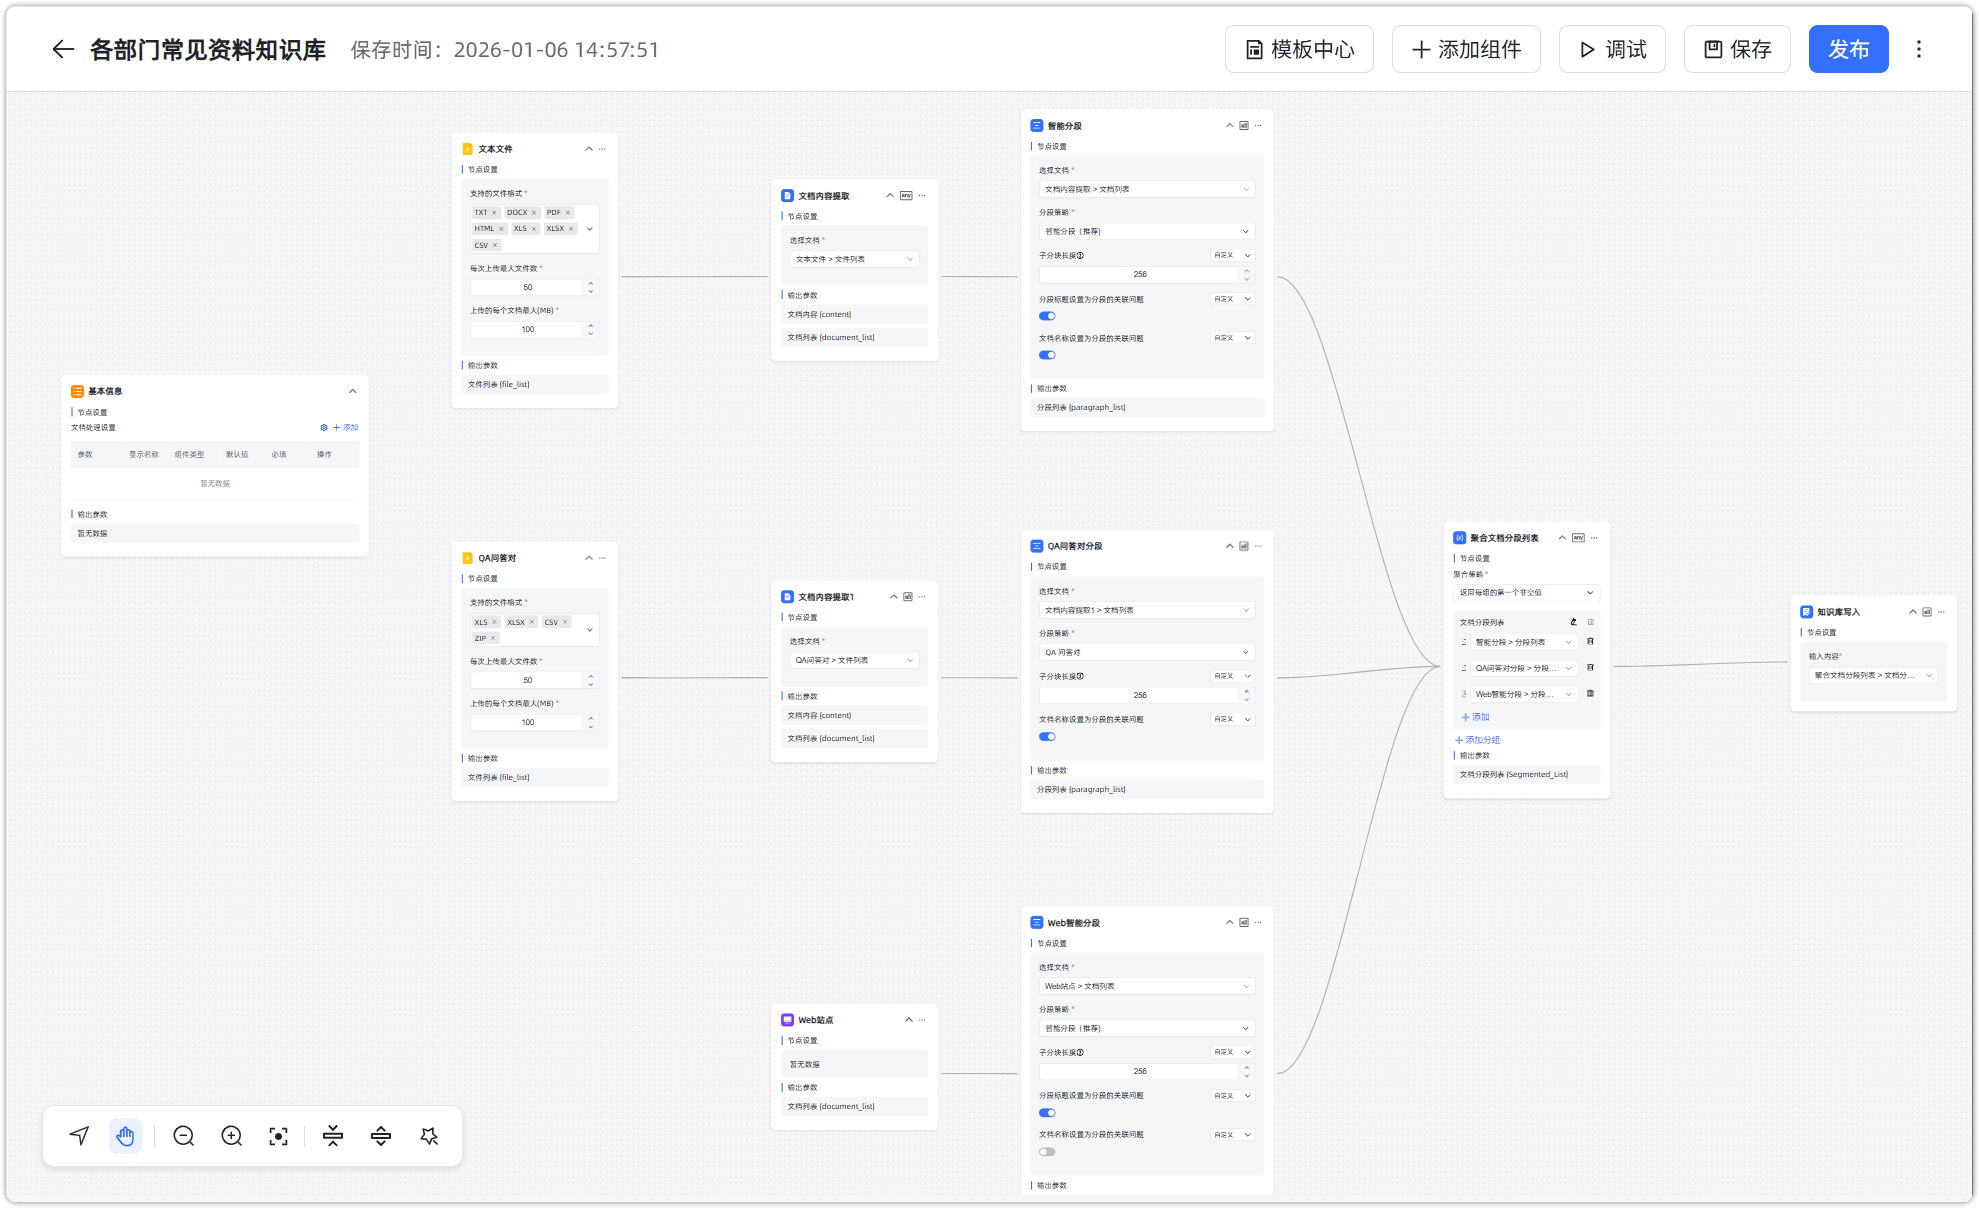The image size is (1979, 1208).
Task: Open the more options menu top right
Action: click(1918, 49)
